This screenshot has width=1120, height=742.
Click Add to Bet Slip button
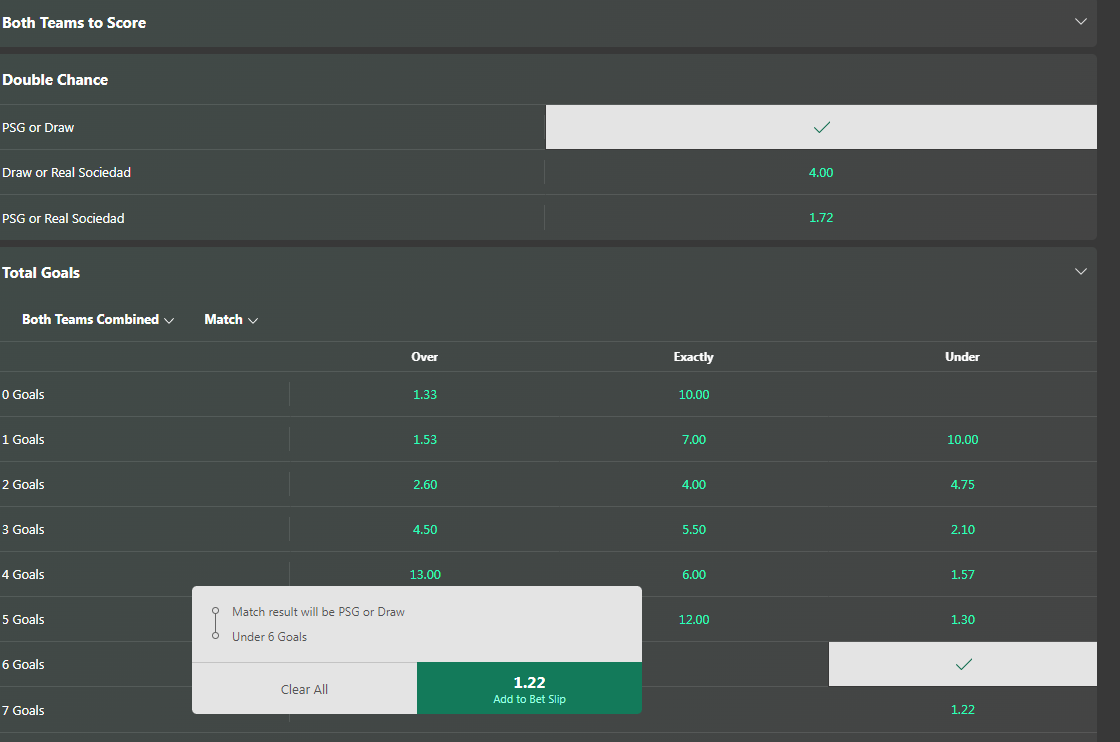[x=529, y=688]
